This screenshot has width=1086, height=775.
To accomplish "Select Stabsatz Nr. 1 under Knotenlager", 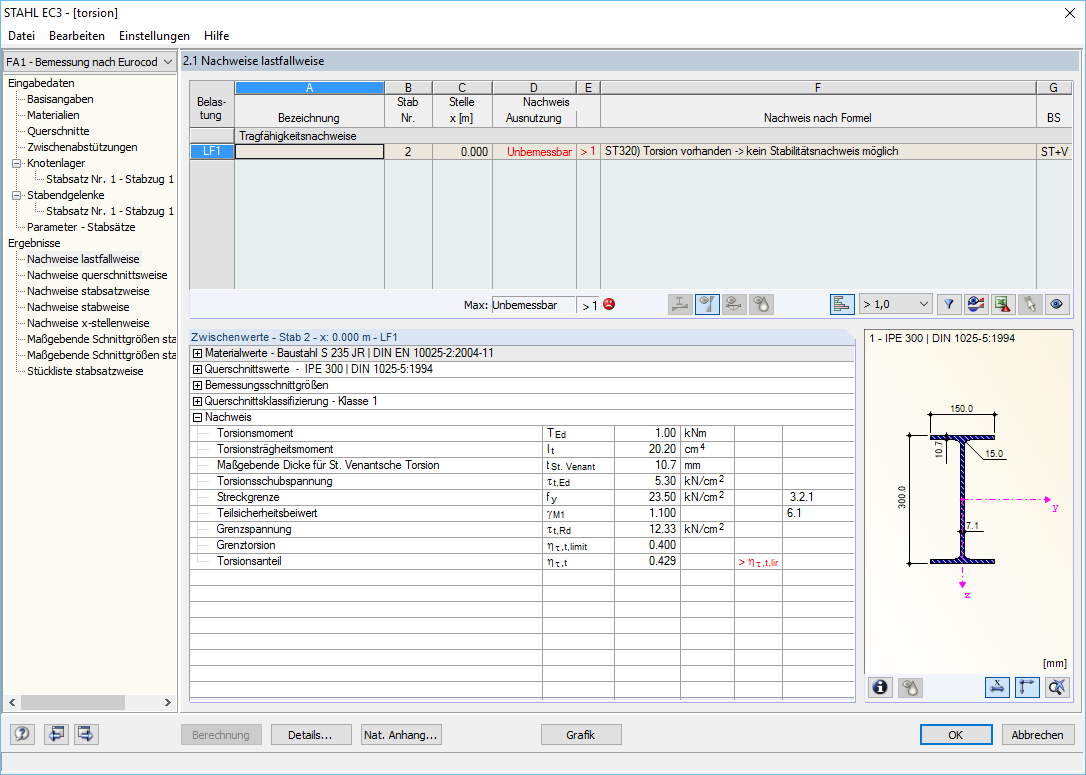I will [x=110, y=179].
